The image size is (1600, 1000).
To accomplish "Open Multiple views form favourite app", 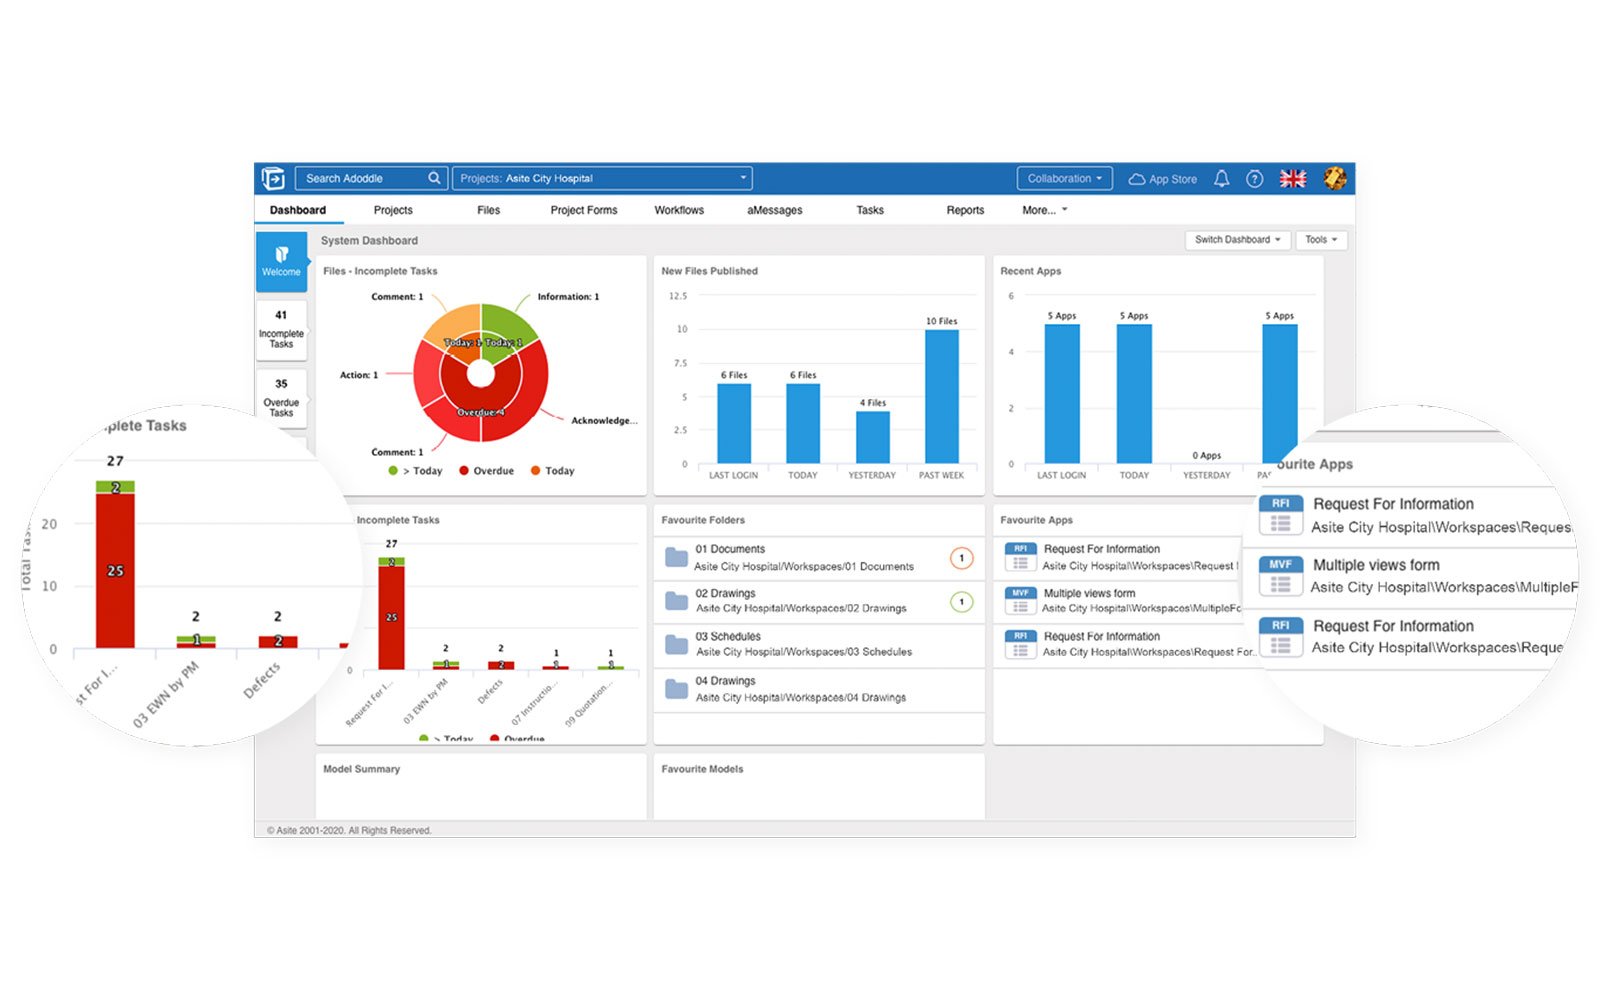I will (1090, 593).
